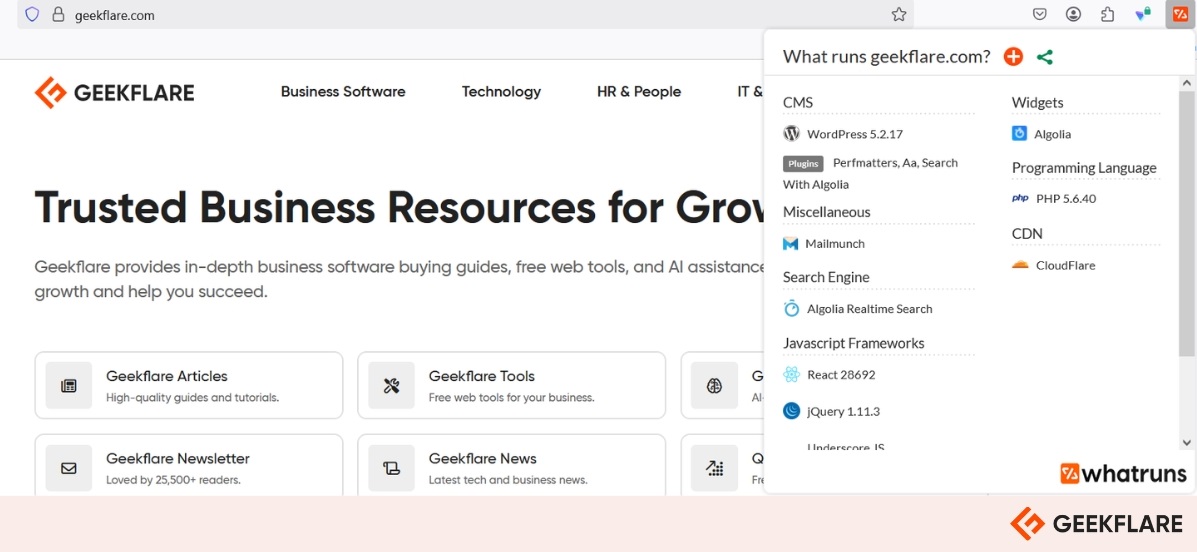Open the Pocket save icon
Image resolution: width=1197 pixels, height=552 pixels.
point(1039,14)
